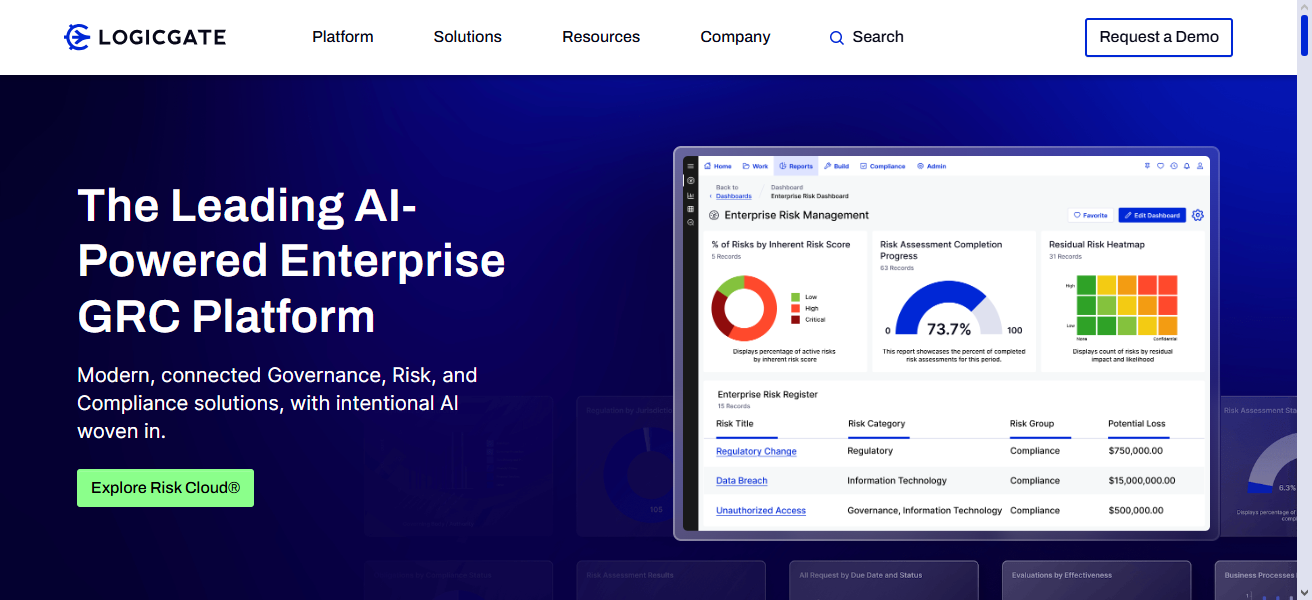Click the green Low legend swatch

795,297
